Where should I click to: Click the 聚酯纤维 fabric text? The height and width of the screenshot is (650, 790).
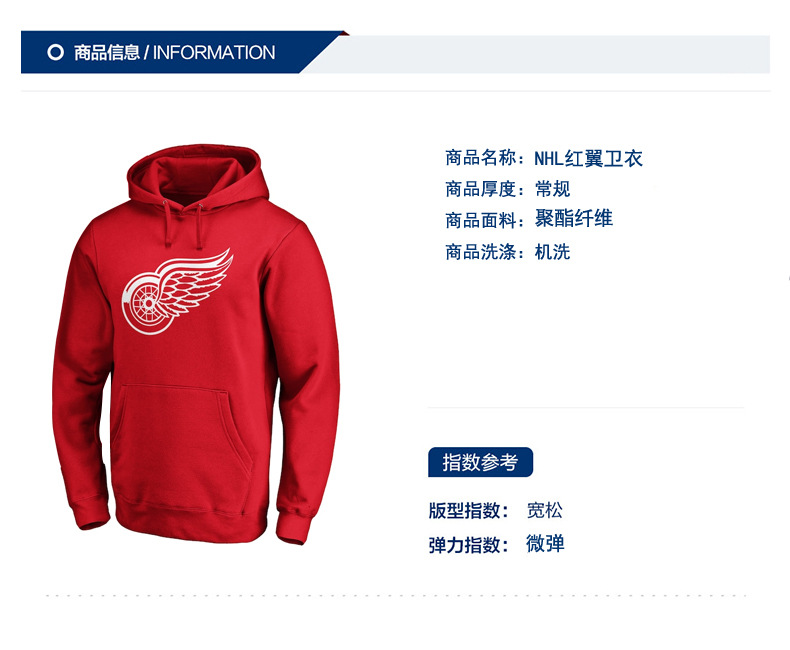click(573, 219)
